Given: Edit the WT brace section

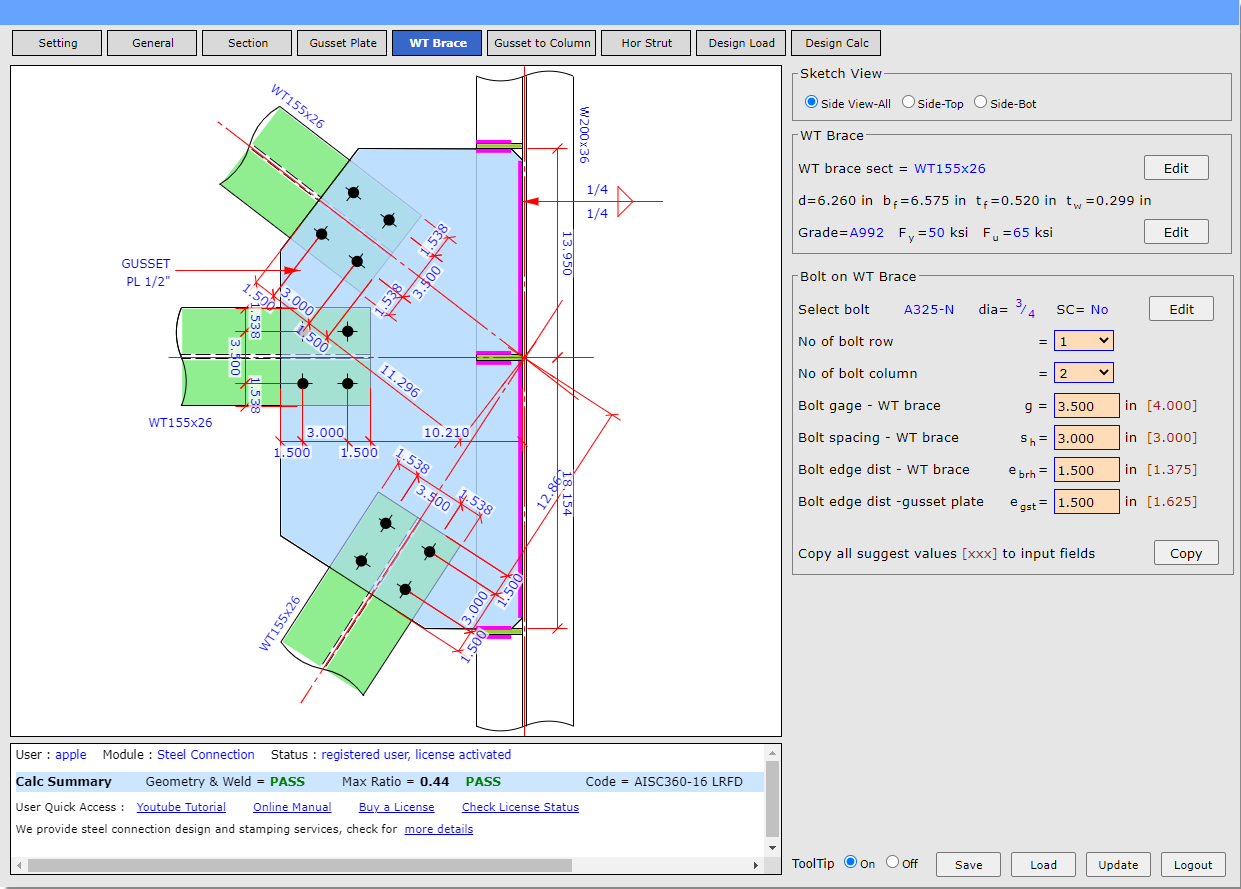Looking at the screenshot, I should click(1176, 168).
